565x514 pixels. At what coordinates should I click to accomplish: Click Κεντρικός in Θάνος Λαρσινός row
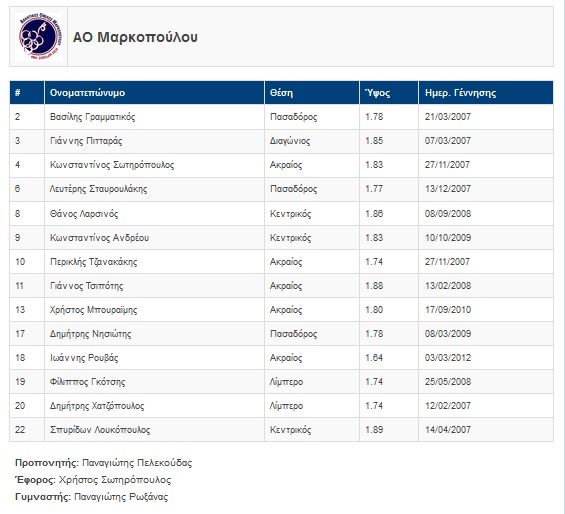point(290,214)
